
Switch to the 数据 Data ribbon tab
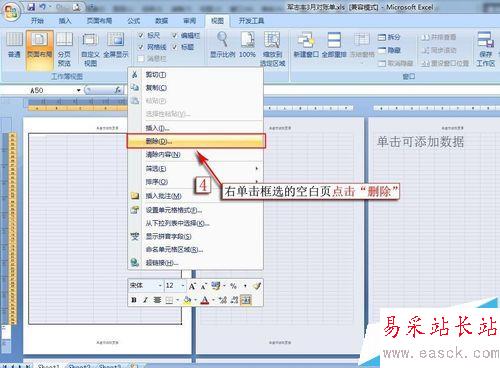[x=162, y=21]
